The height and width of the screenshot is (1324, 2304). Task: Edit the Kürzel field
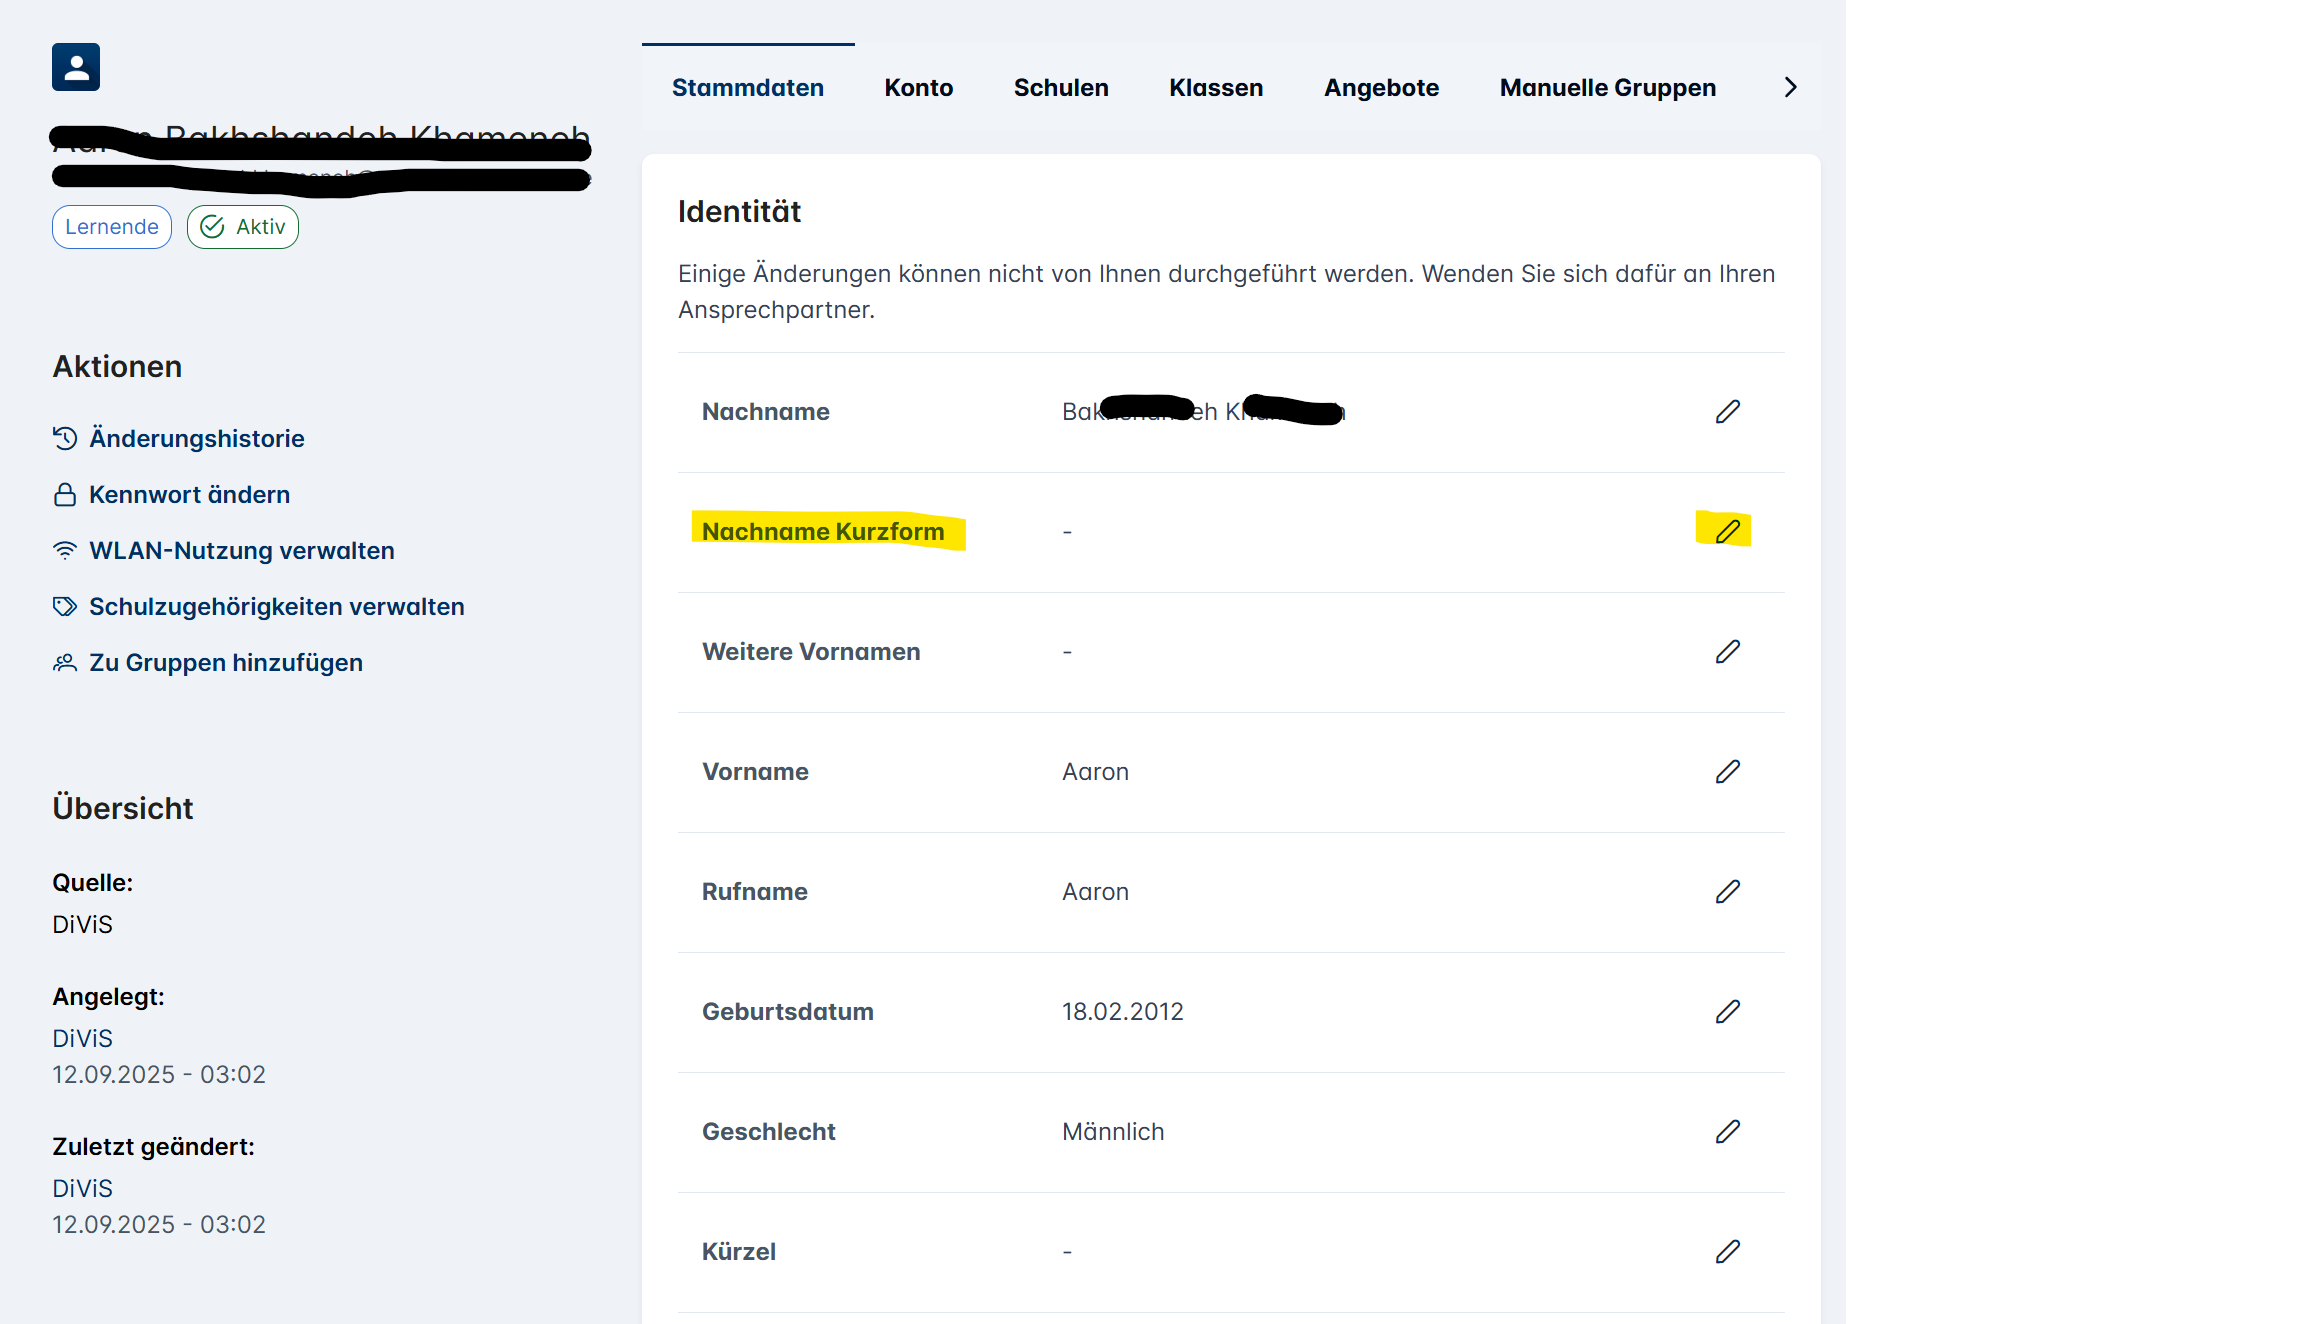click(1727, 1252)
